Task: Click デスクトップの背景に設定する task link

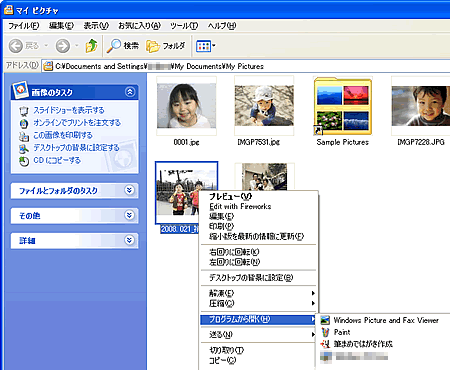Action: [x=76, y=148]
